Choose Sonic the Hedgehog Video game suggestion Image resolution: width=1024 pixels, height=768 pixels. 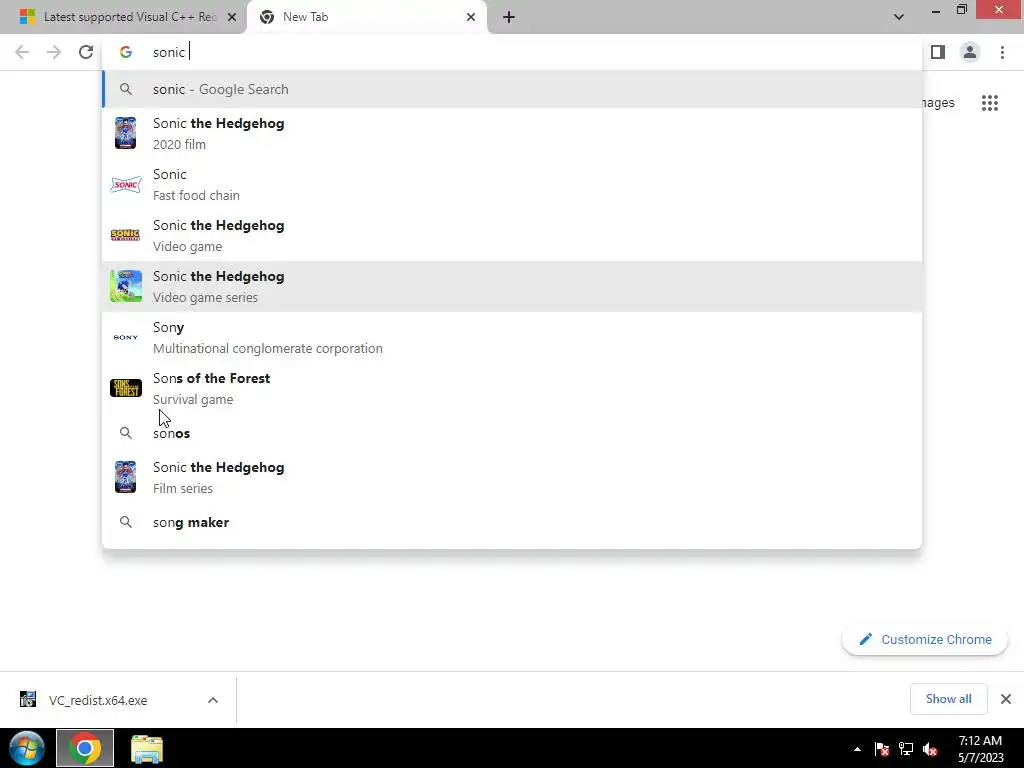[512, 235]
